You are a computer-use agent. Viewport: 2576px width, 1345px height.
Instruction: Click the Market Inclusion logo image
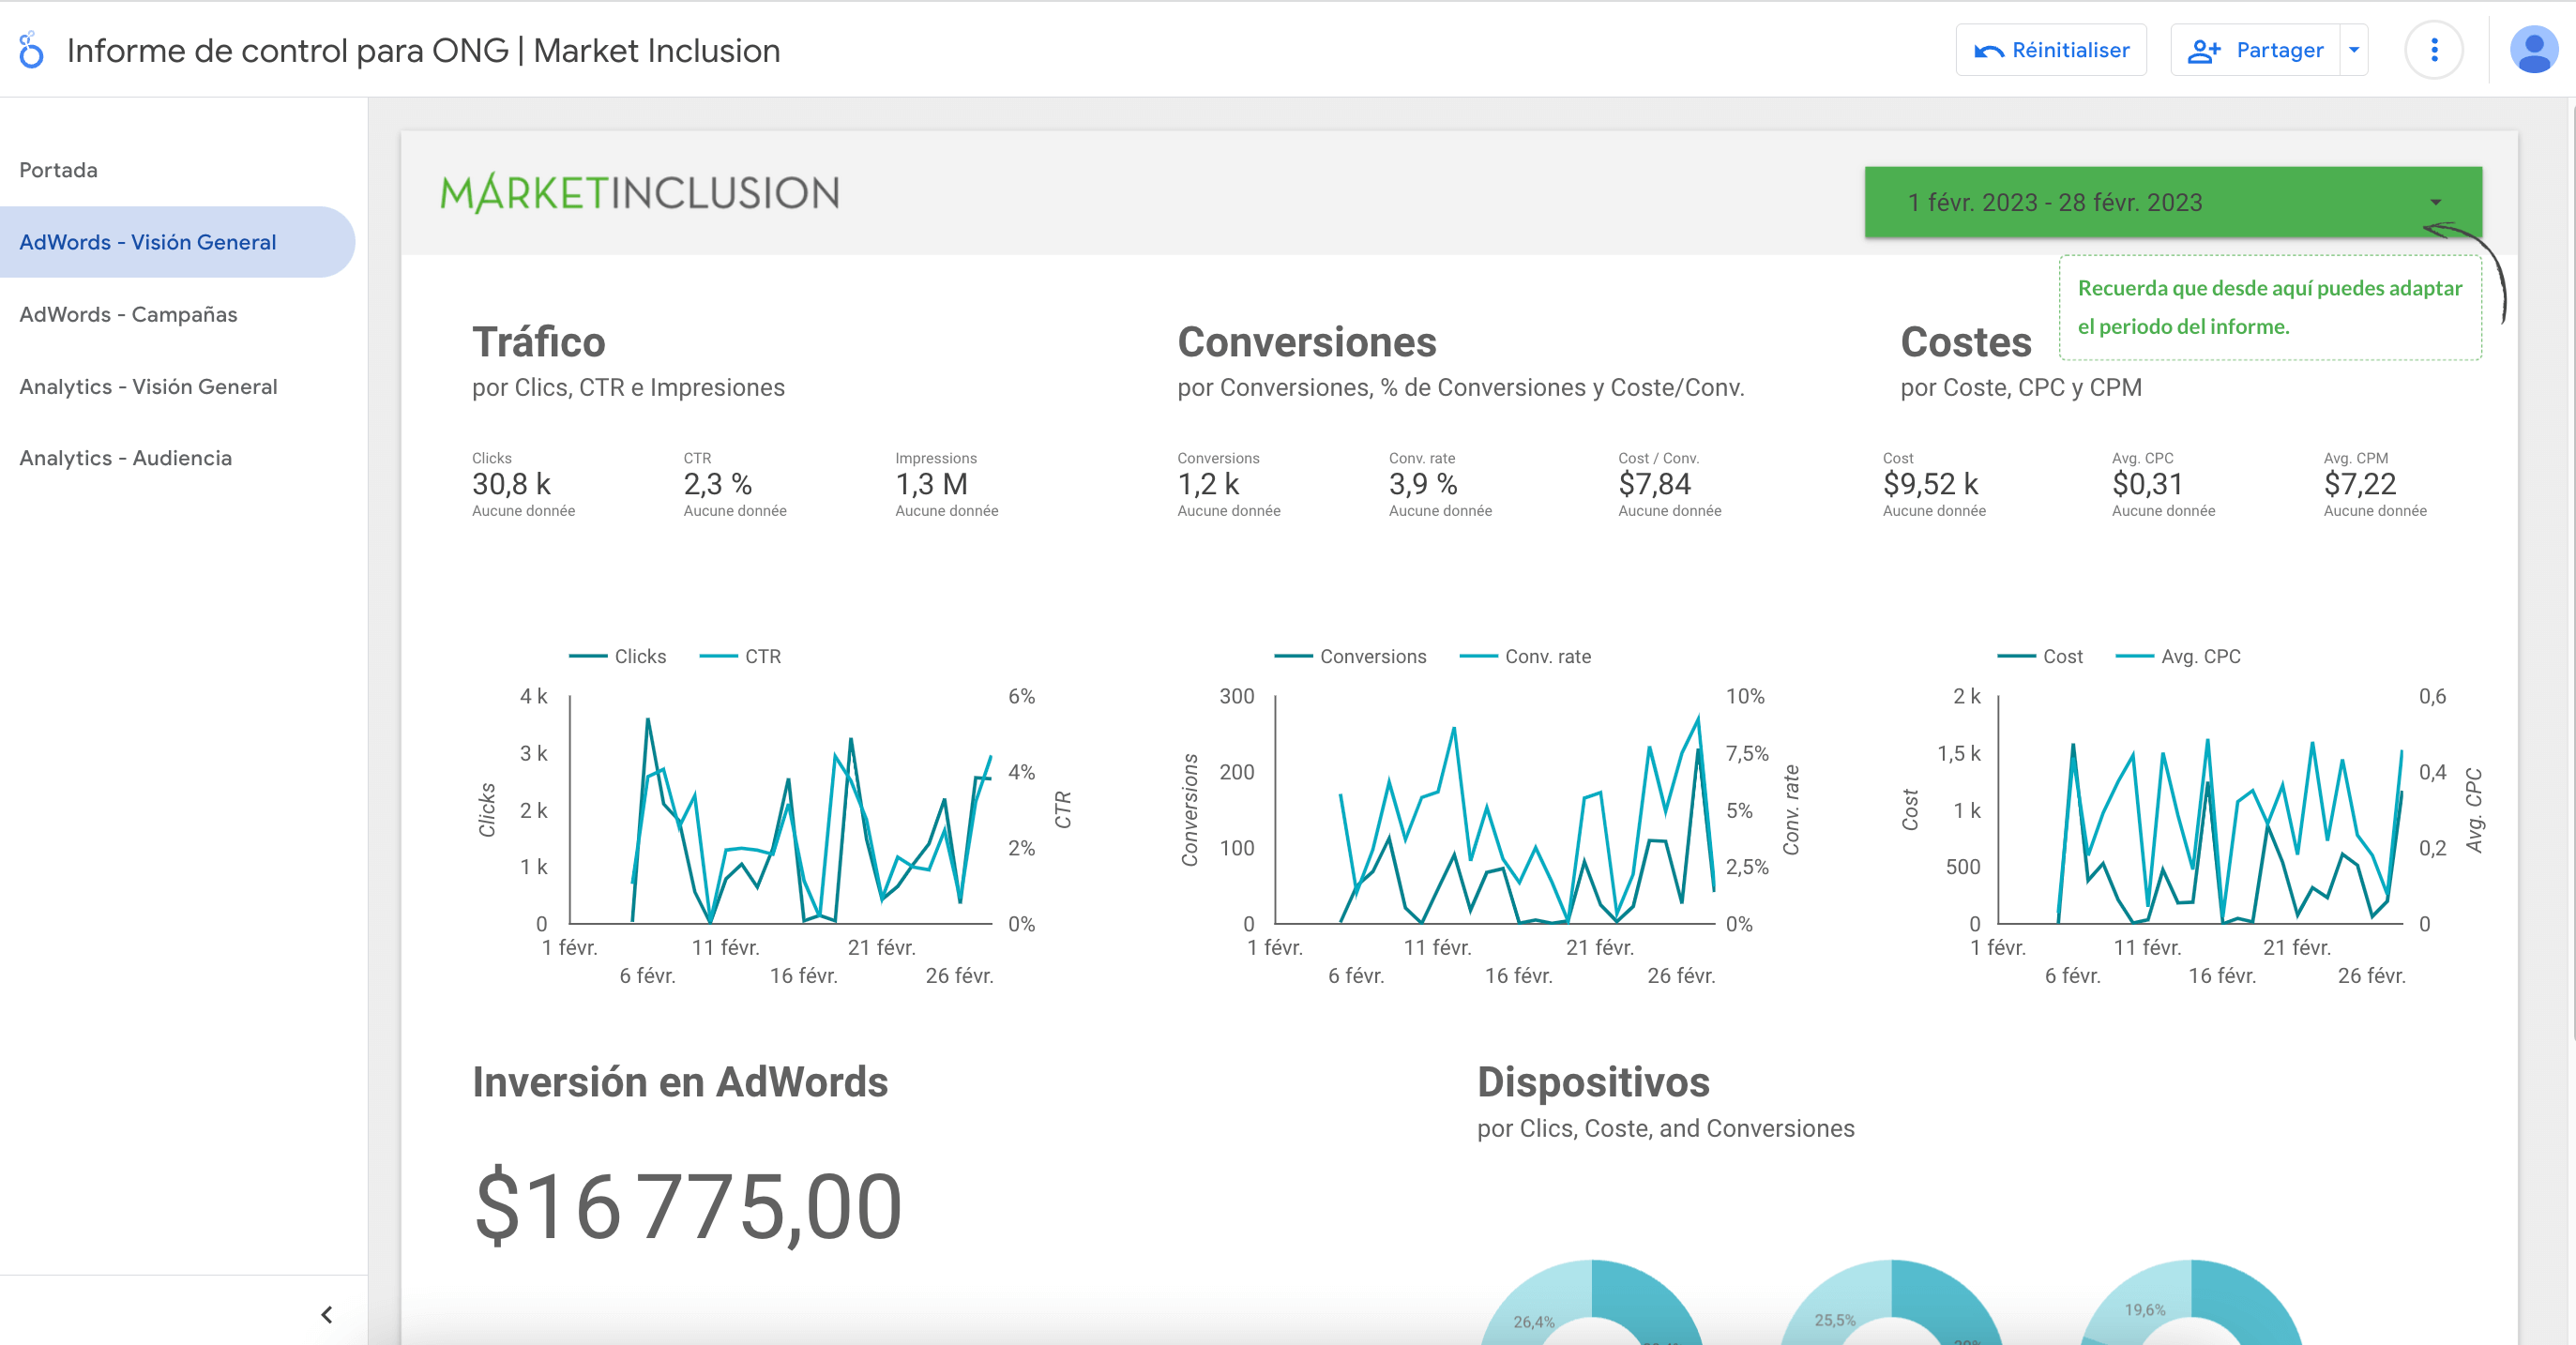click(640, 192)
